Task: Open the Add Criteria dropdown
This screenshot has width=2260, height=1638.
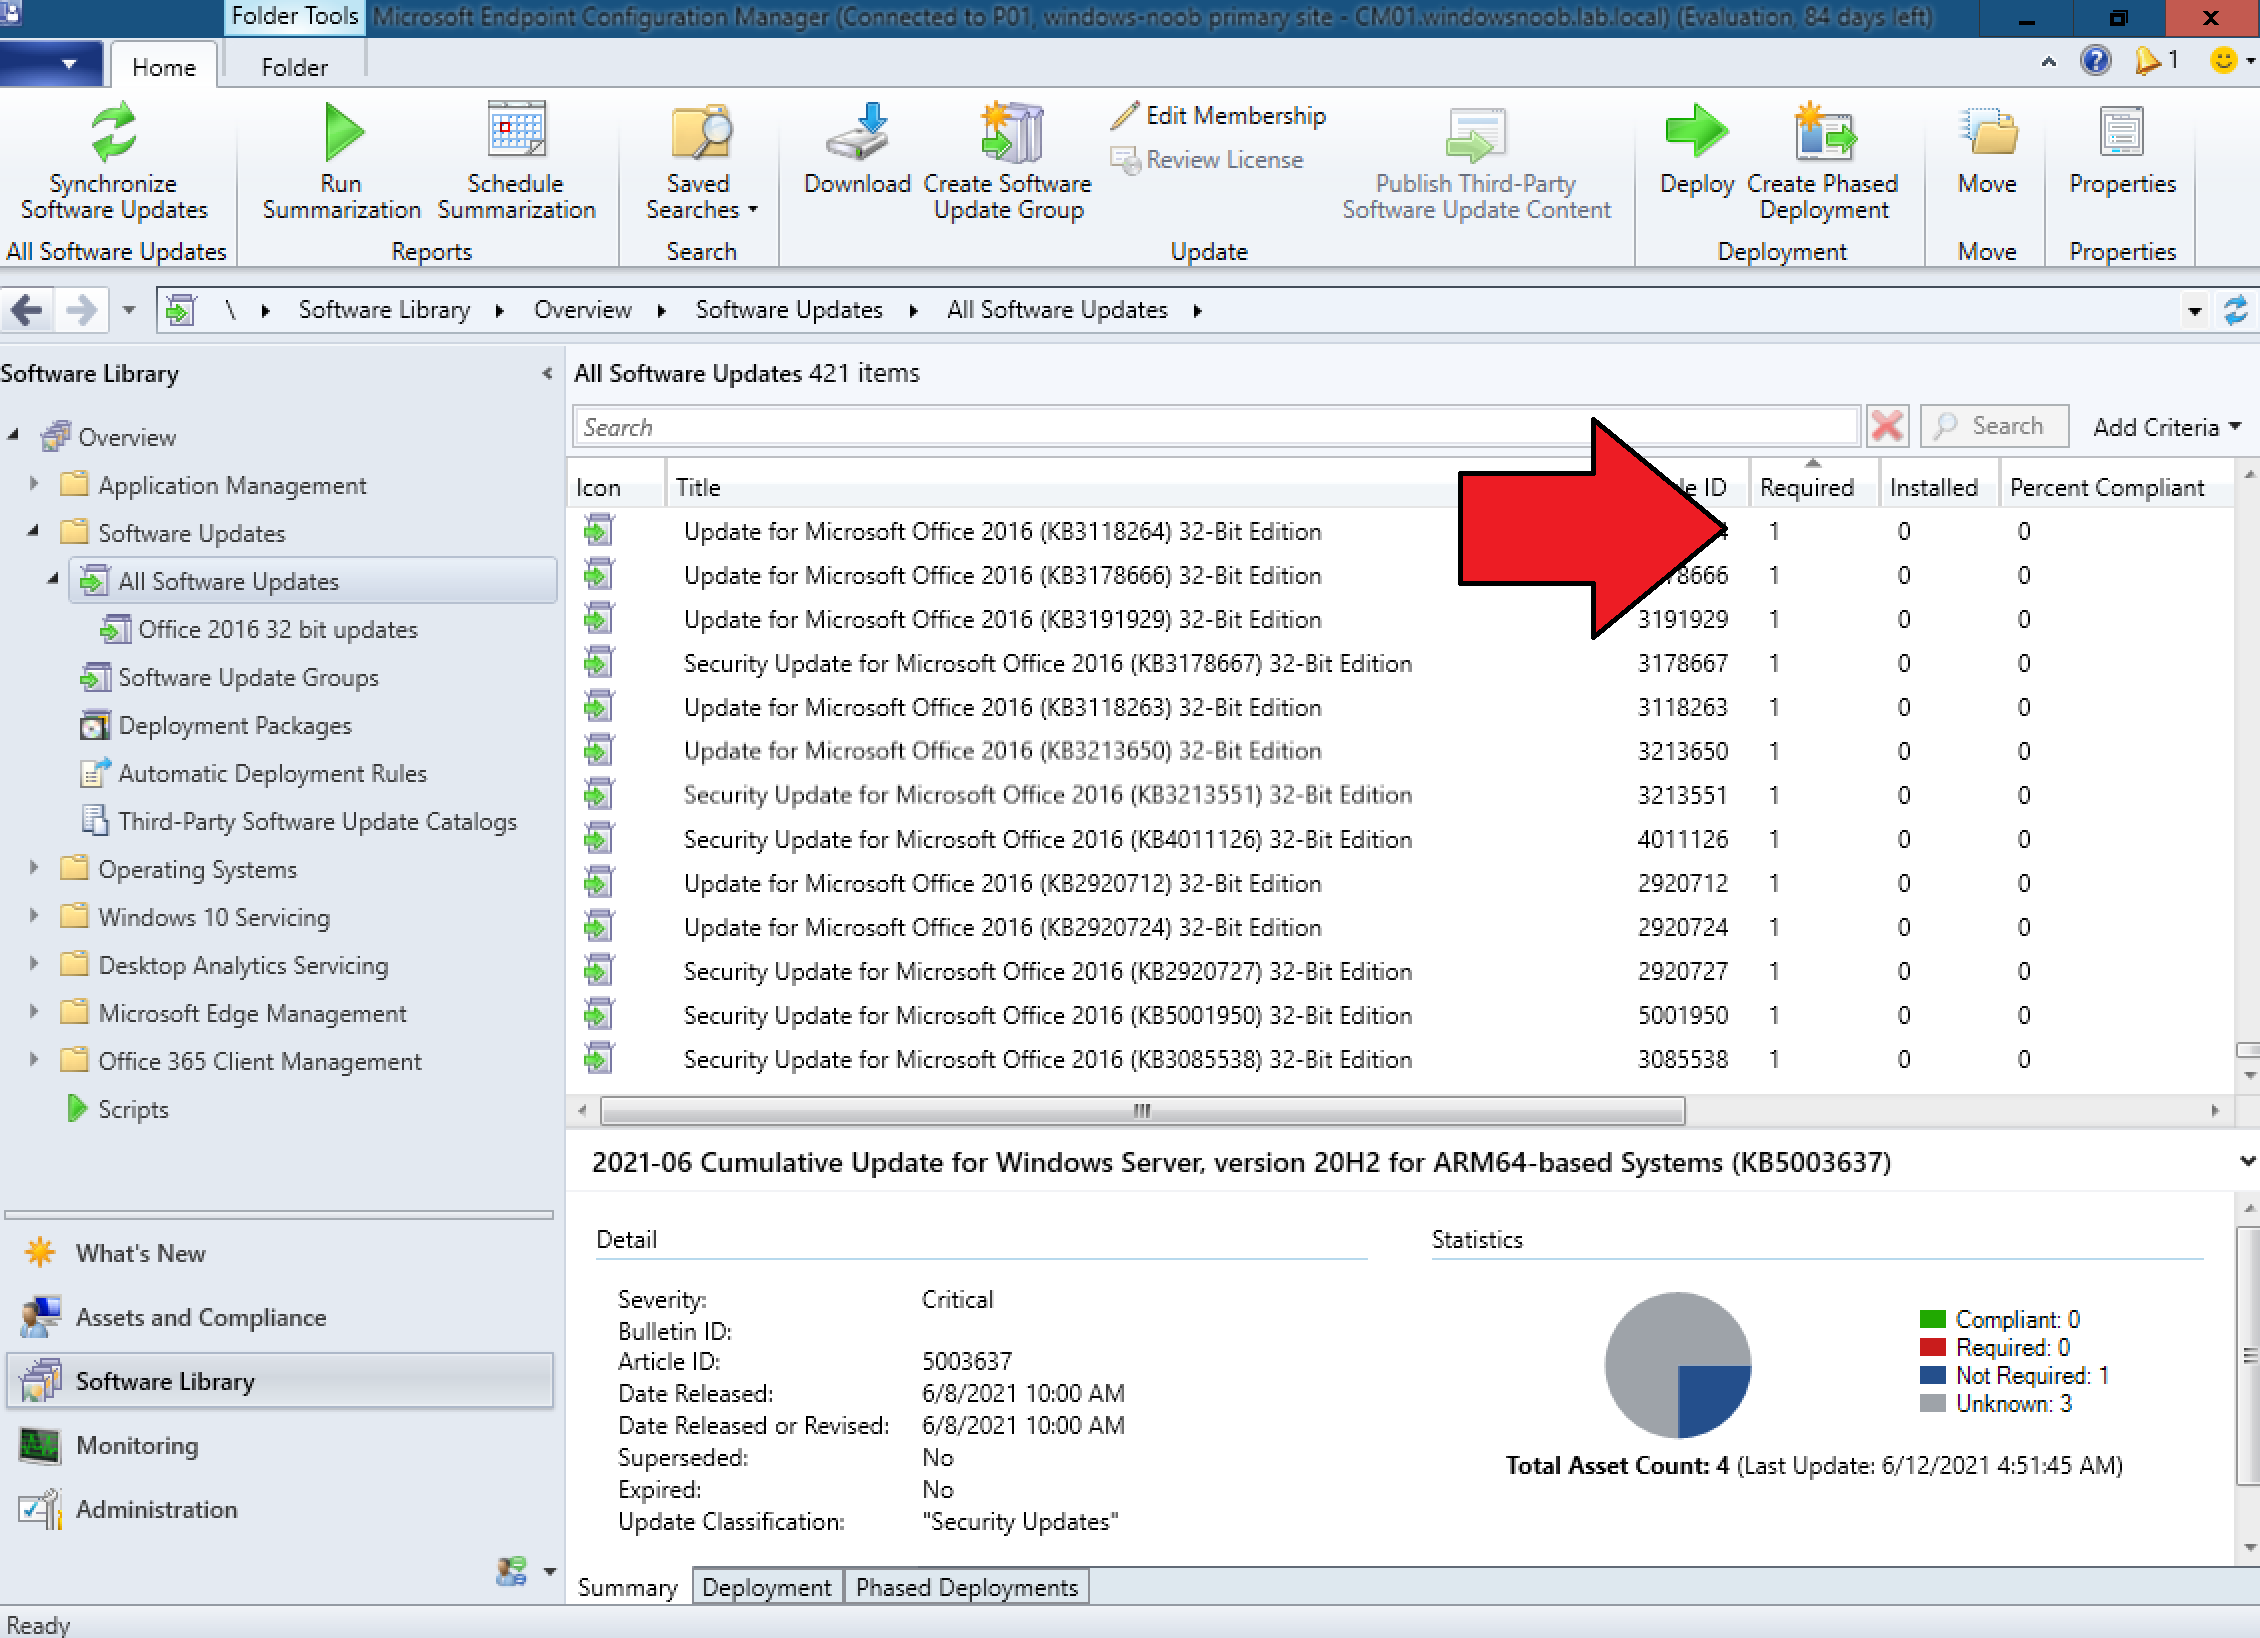Action: coord(2166,427)
